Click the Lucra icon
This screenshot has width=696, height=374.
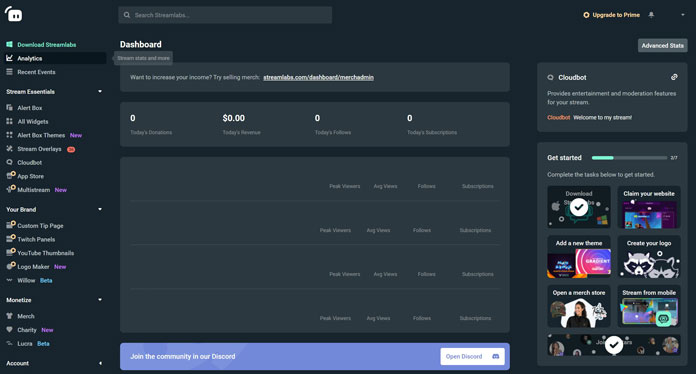click(x=9, y=343)
